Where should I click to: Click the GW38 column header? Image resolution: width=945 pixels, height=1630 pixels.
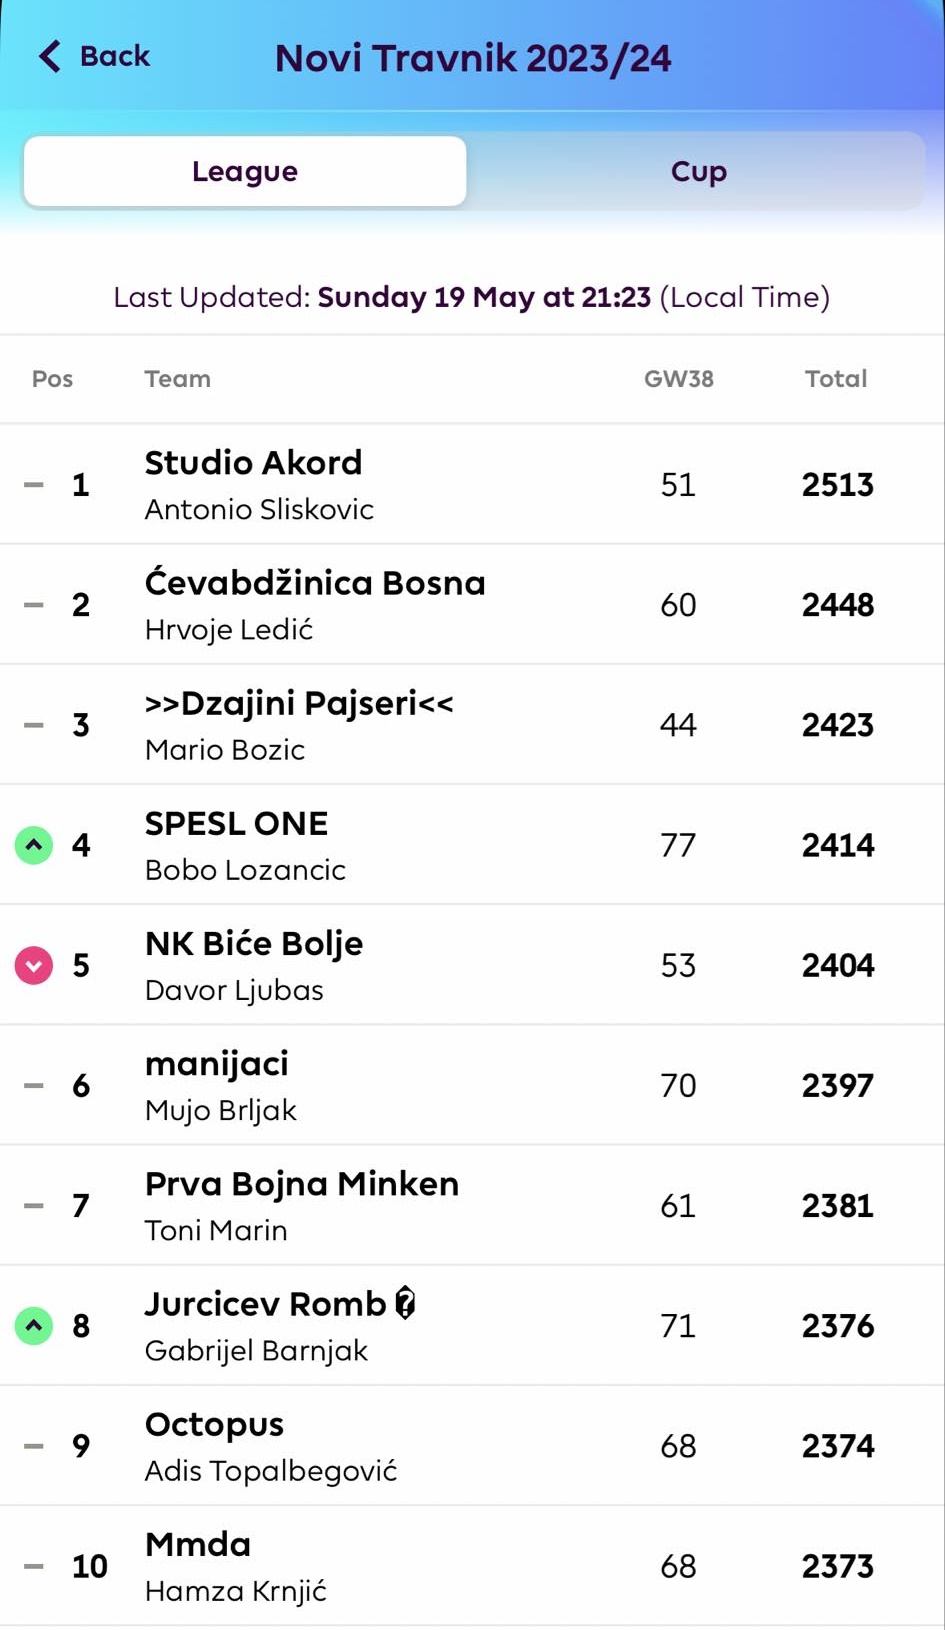click(679, 379)
